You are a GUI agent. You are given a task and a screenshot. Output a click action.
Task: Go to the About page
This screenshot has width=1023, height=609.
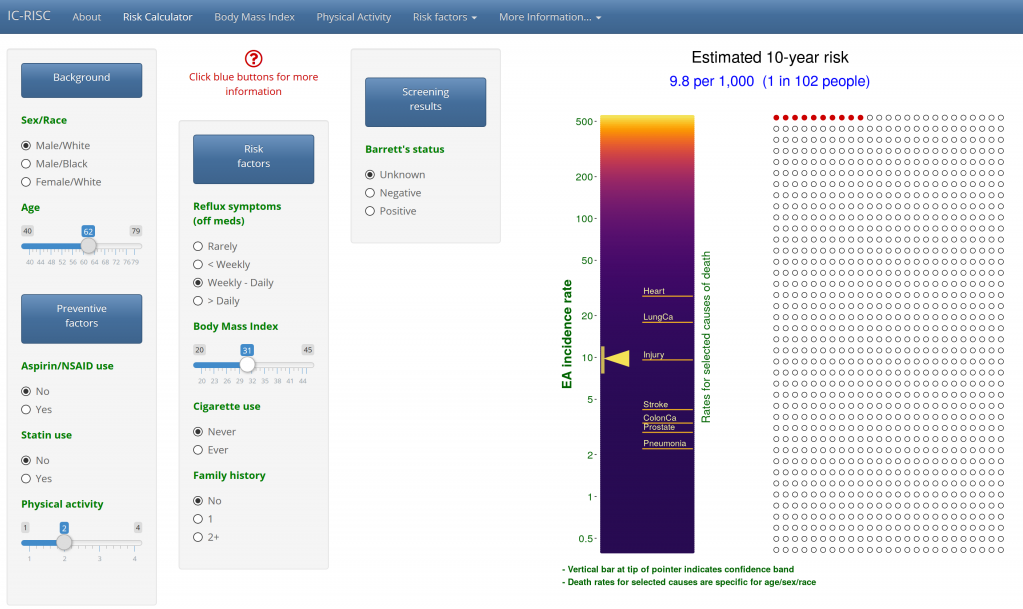(86, 16)
